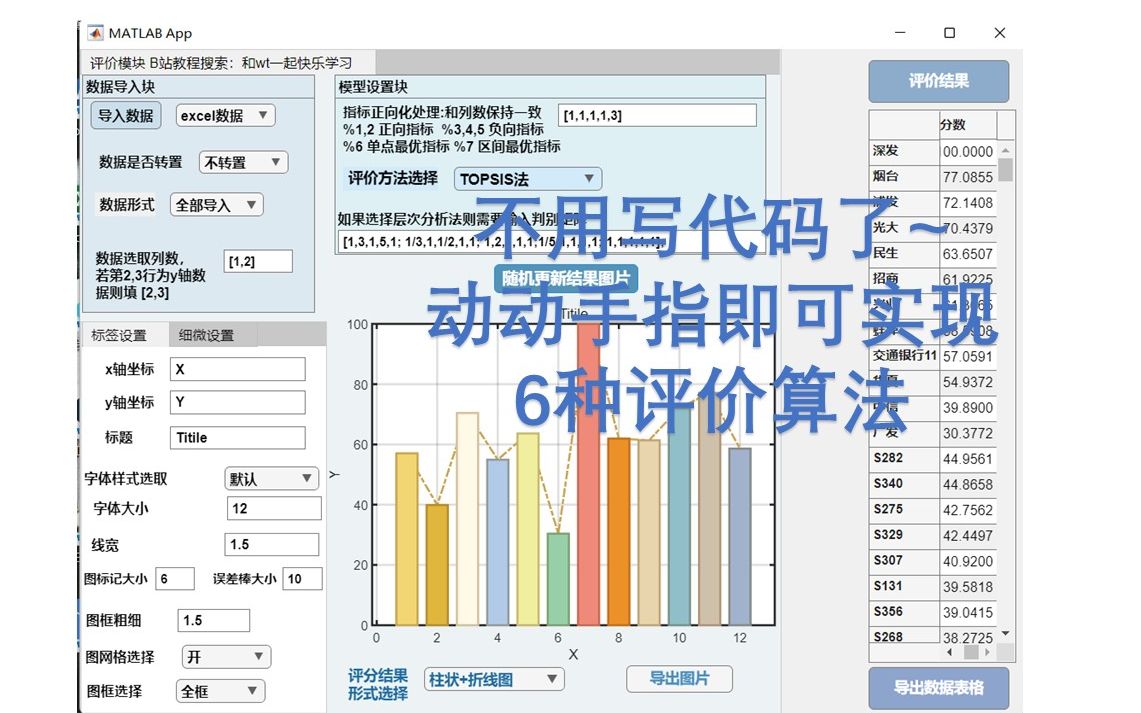Open the 不转置 transpose option dropdown
Image resolution: width=1141 pixels, height=713 pixels.
(241, 161)
